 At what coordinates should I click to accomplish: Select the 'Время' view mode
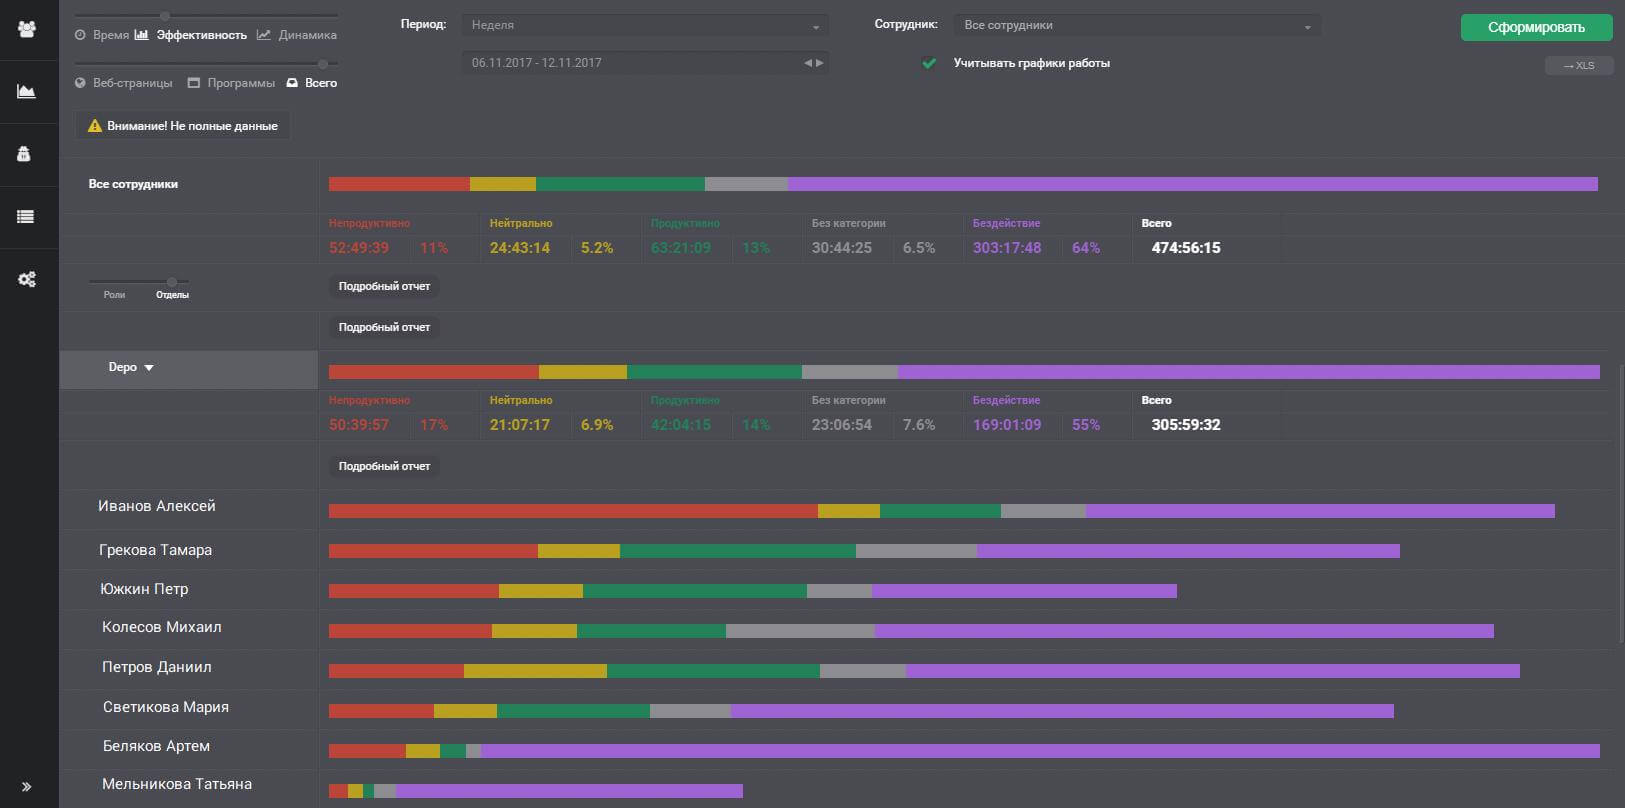pos(102,35)
